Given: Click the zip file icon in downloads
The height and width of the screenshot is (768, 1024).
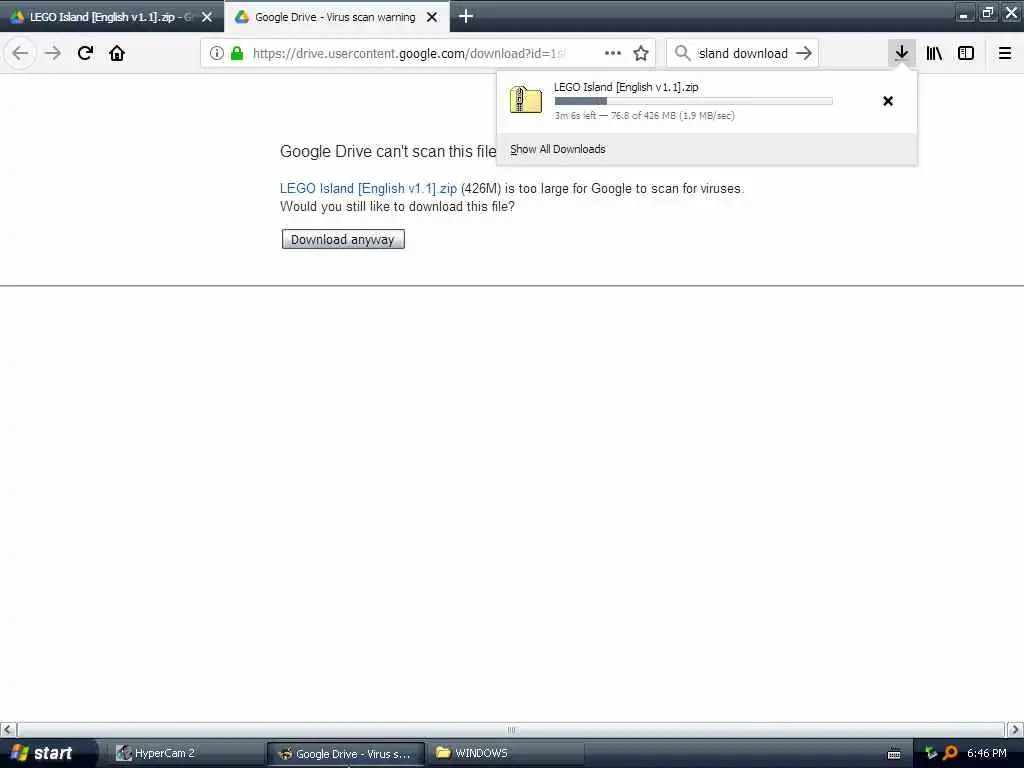Looking at the screenshot, I should 526,100.
